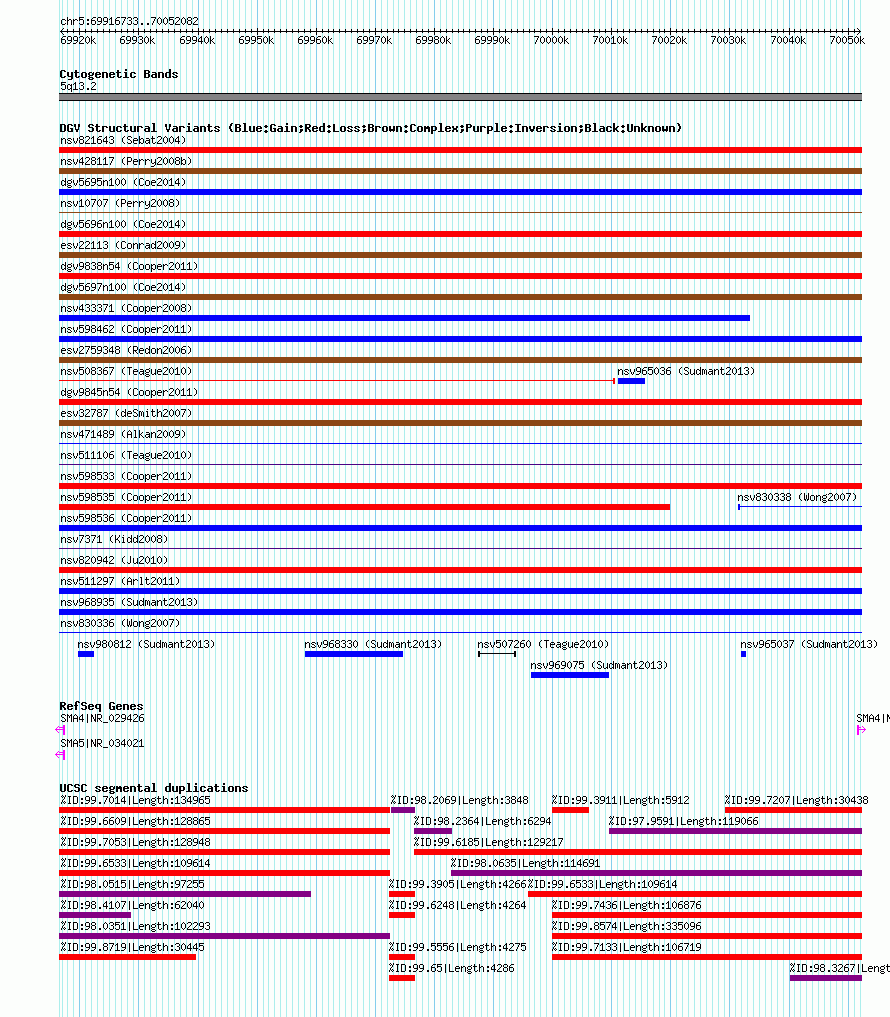Select variant nsv598462 (Cooper2011) label
Viewport: 890px width, 1017px height.
click(x=126, y=329)
